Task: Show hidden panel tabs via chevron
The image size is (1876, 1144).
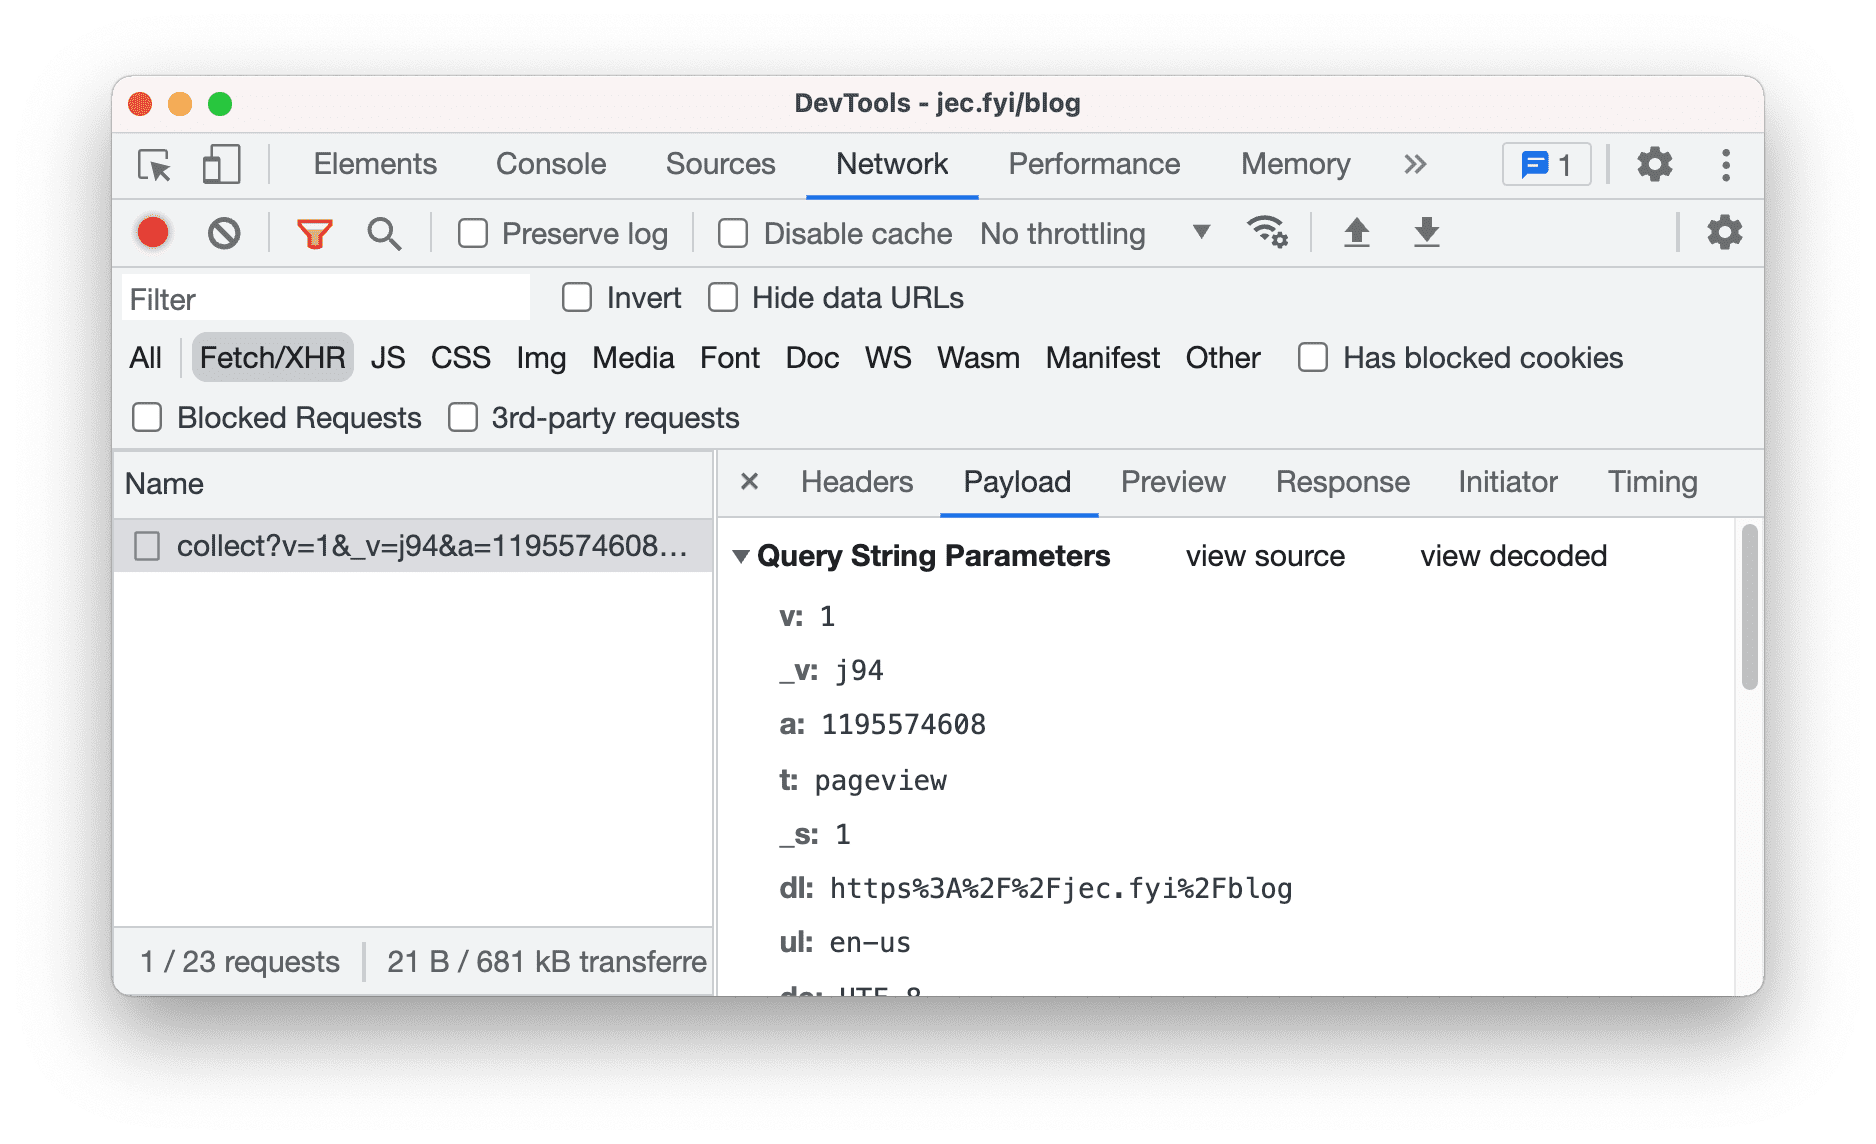Action: coord(1415,164)
